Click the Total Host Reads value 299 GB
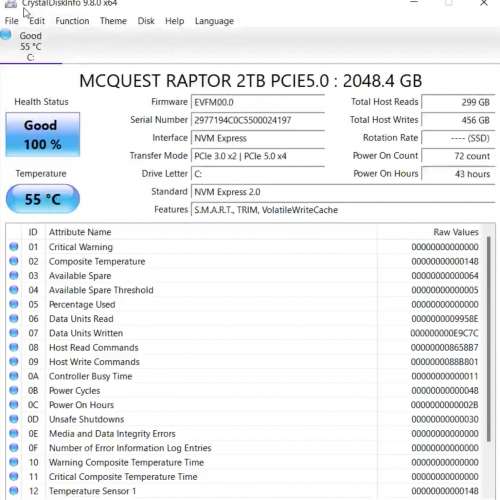Image resolution: width=500 pixels, height=500 pixels. (x=458, y=102)
